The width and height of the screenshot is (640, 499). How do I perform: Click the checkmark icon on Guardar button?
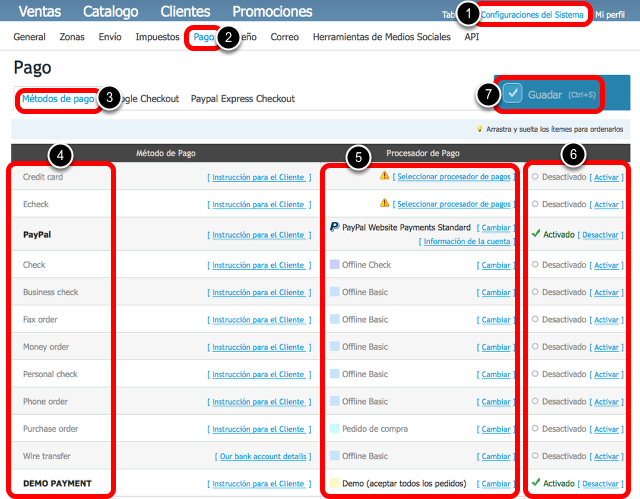(x=513, y=94)
